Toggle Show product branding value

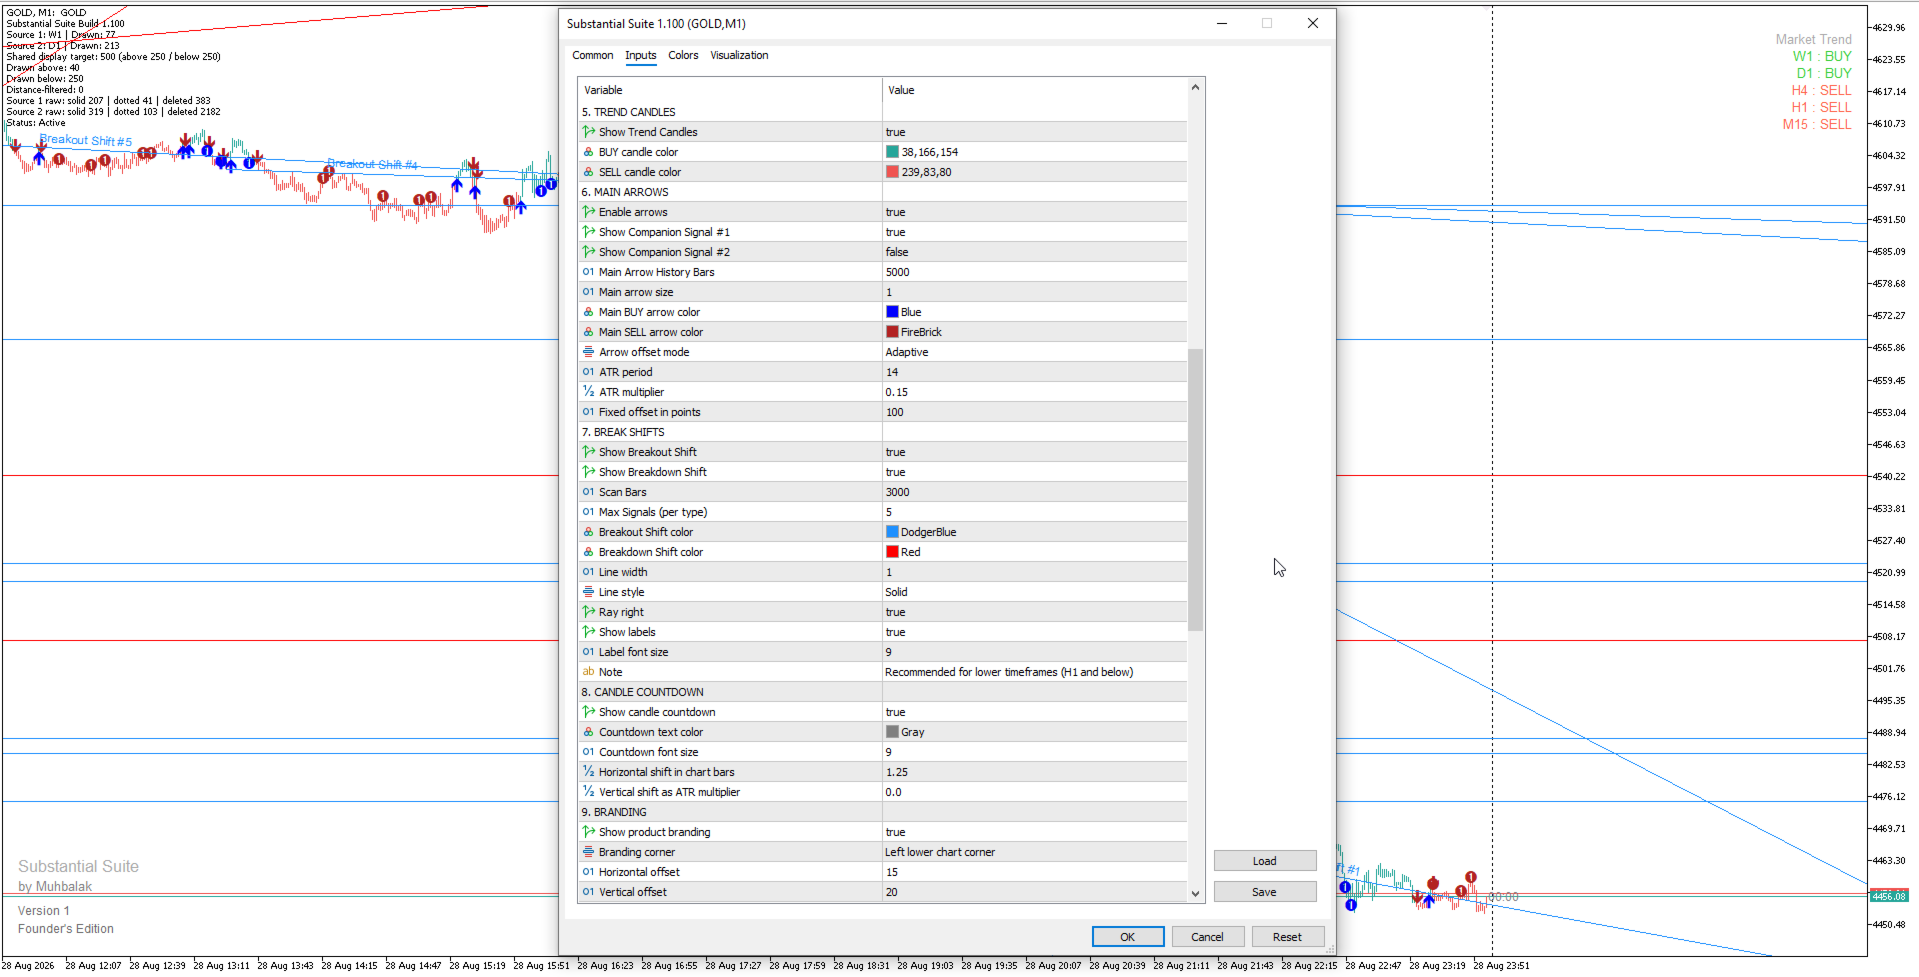[x=1035, y=832]
